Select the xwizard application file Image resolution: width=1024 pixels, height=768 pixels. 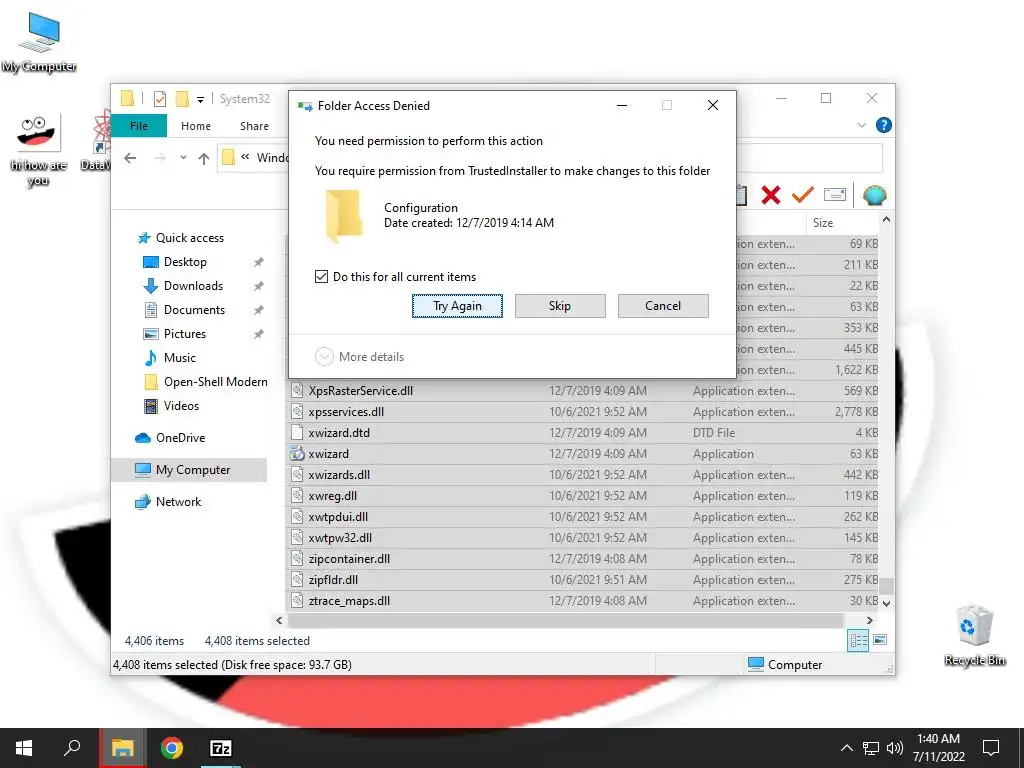point(328,453)
